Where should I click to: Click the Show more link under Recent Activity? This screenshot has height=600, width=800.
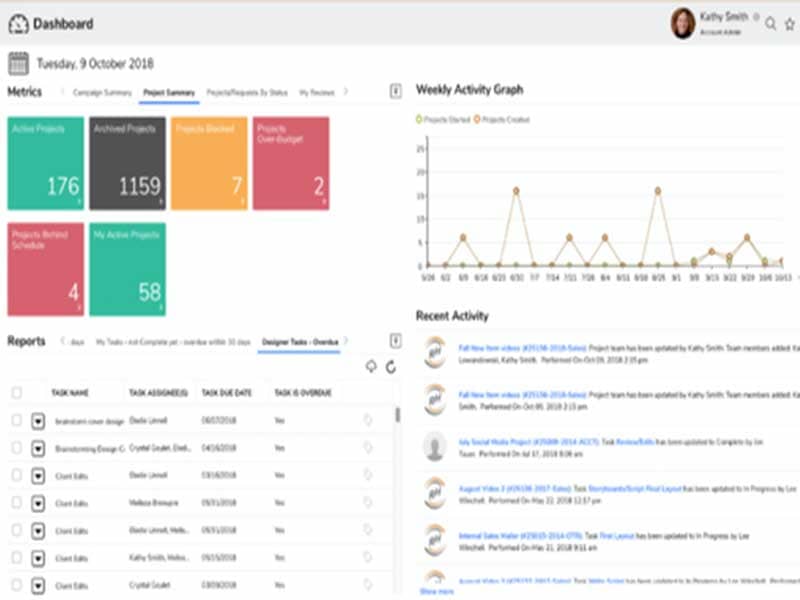click(436, 591)
